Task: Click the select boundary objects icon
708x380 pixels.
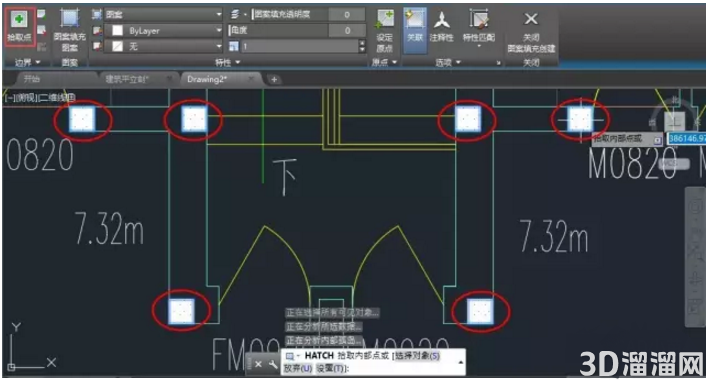Action: (x=41, y=14)
